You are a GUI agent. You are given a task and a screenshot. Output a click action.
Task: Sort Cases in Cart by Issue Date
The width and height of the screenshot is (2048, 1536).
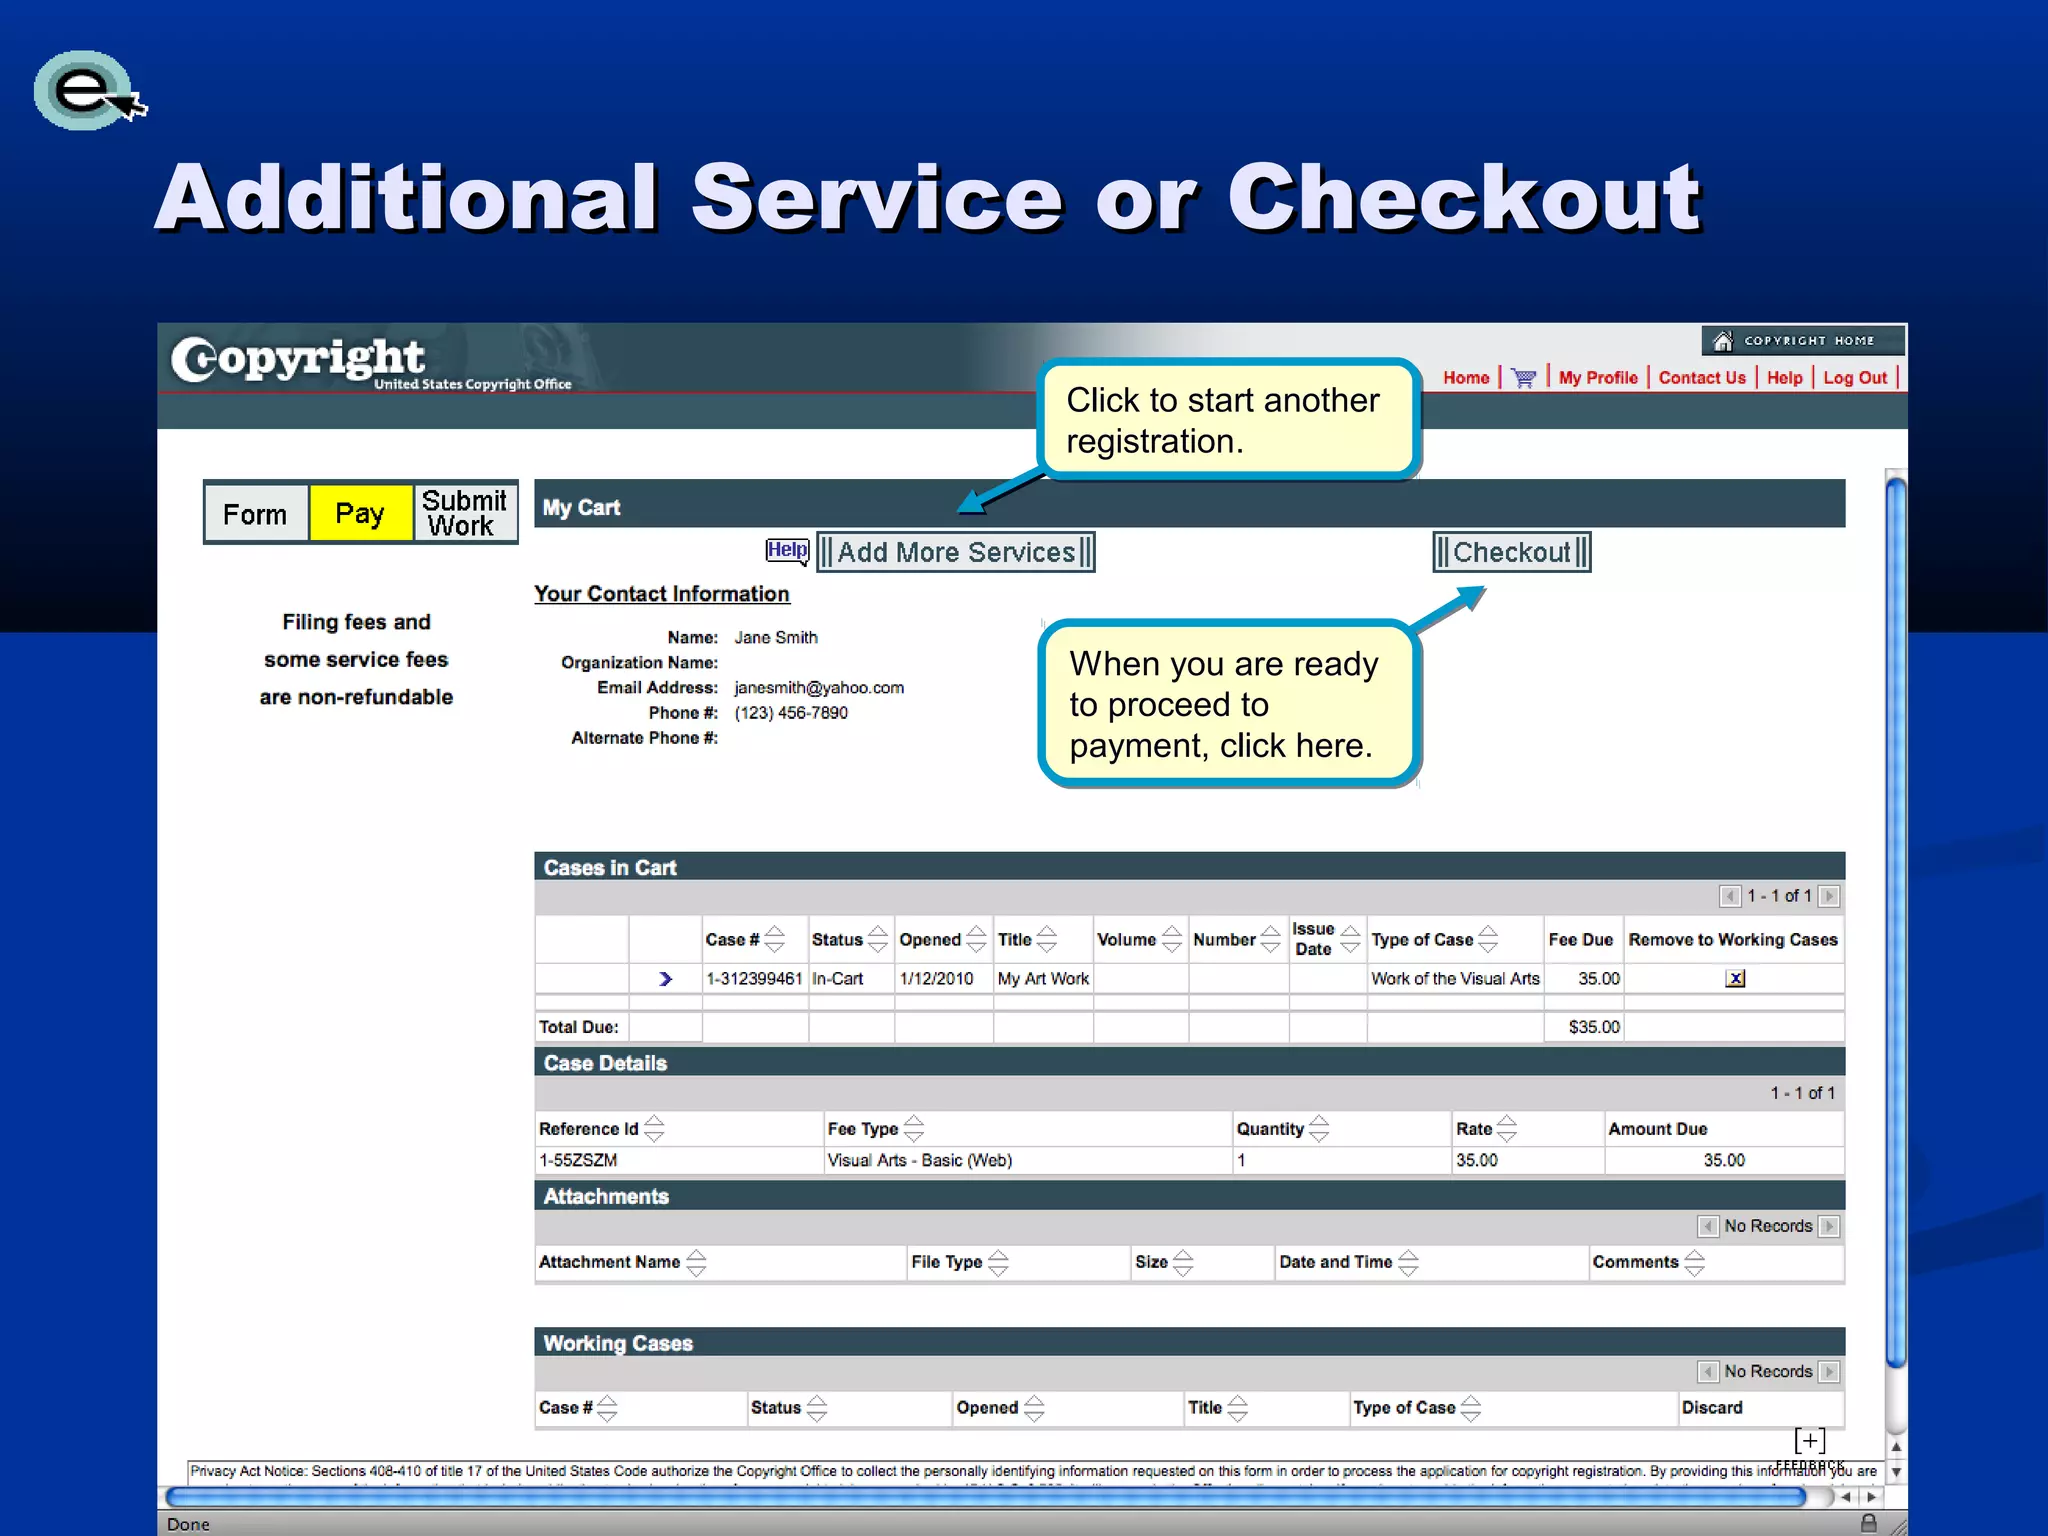[1351, 939]
